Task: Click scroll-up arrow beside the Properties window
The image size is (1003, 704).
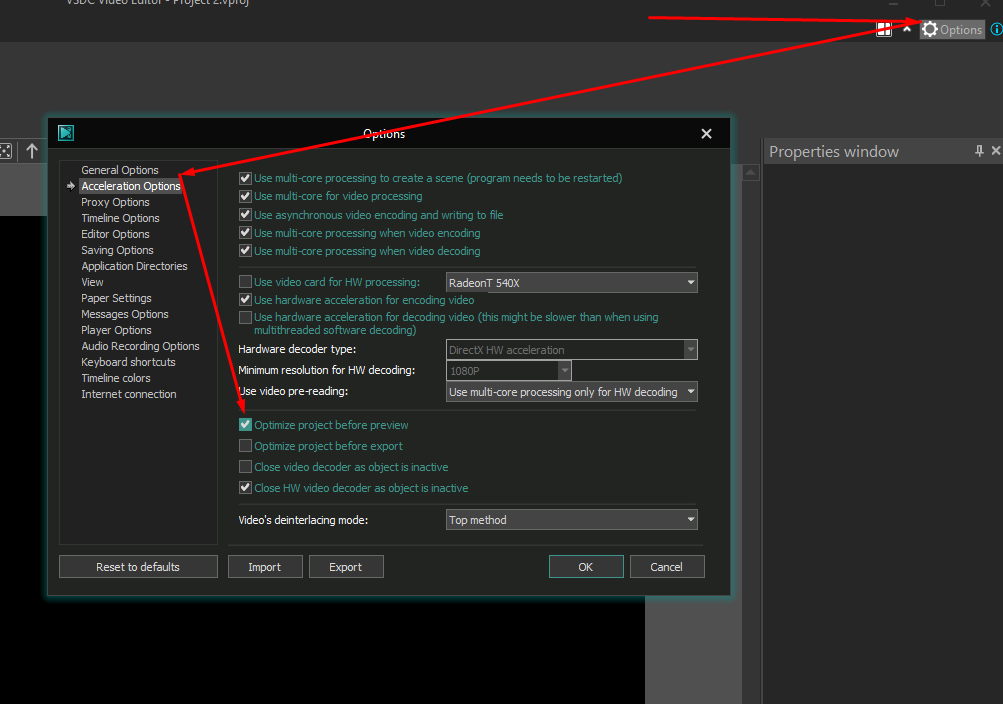Action: pyautogui.click(x=751, y=172)
